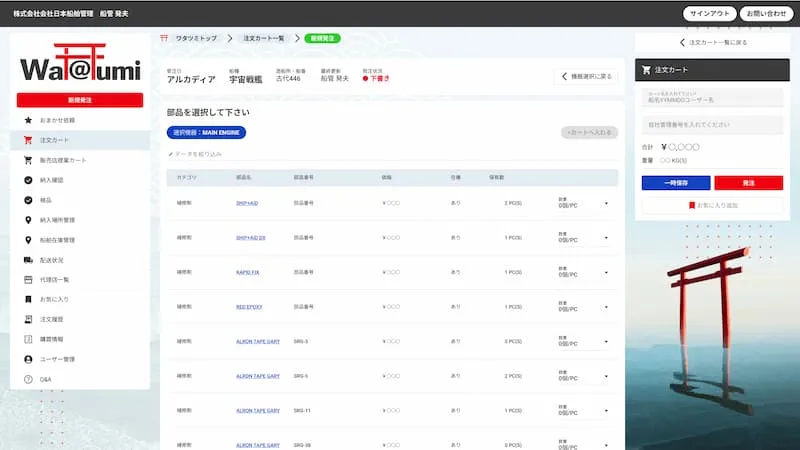The image size is (800, 450).
Task: Click the check badge icon beside 検品
Action: 28,200
